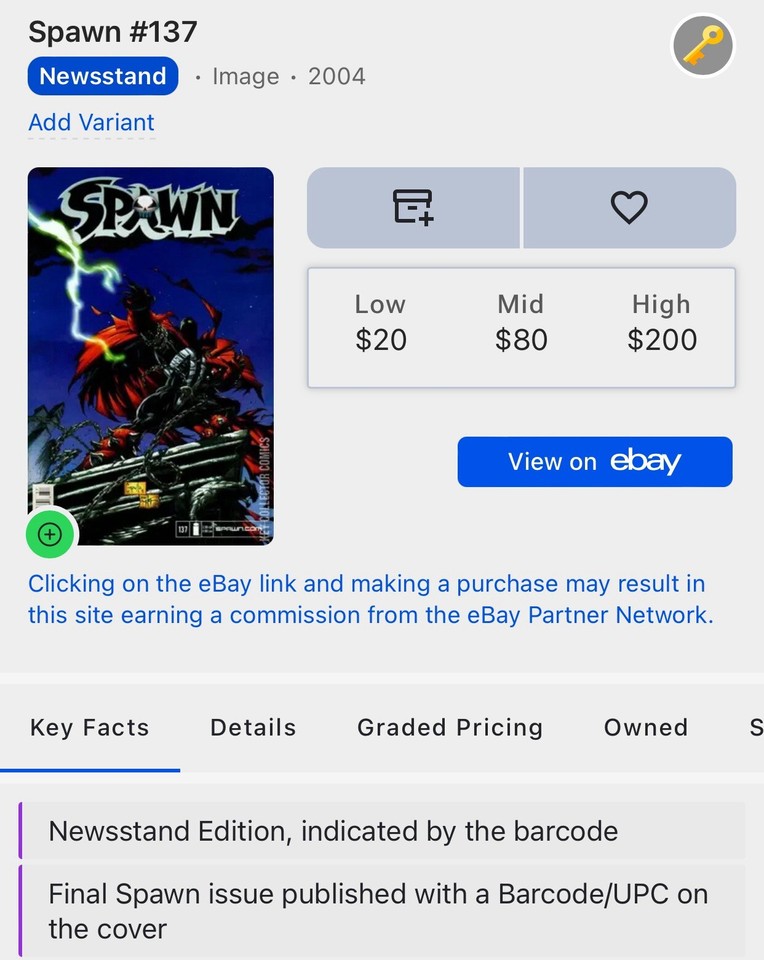Image resolution: width=764 pixels, height=960 pixels.
Task: Select the Low $20 price value
Action: point(380,340)
